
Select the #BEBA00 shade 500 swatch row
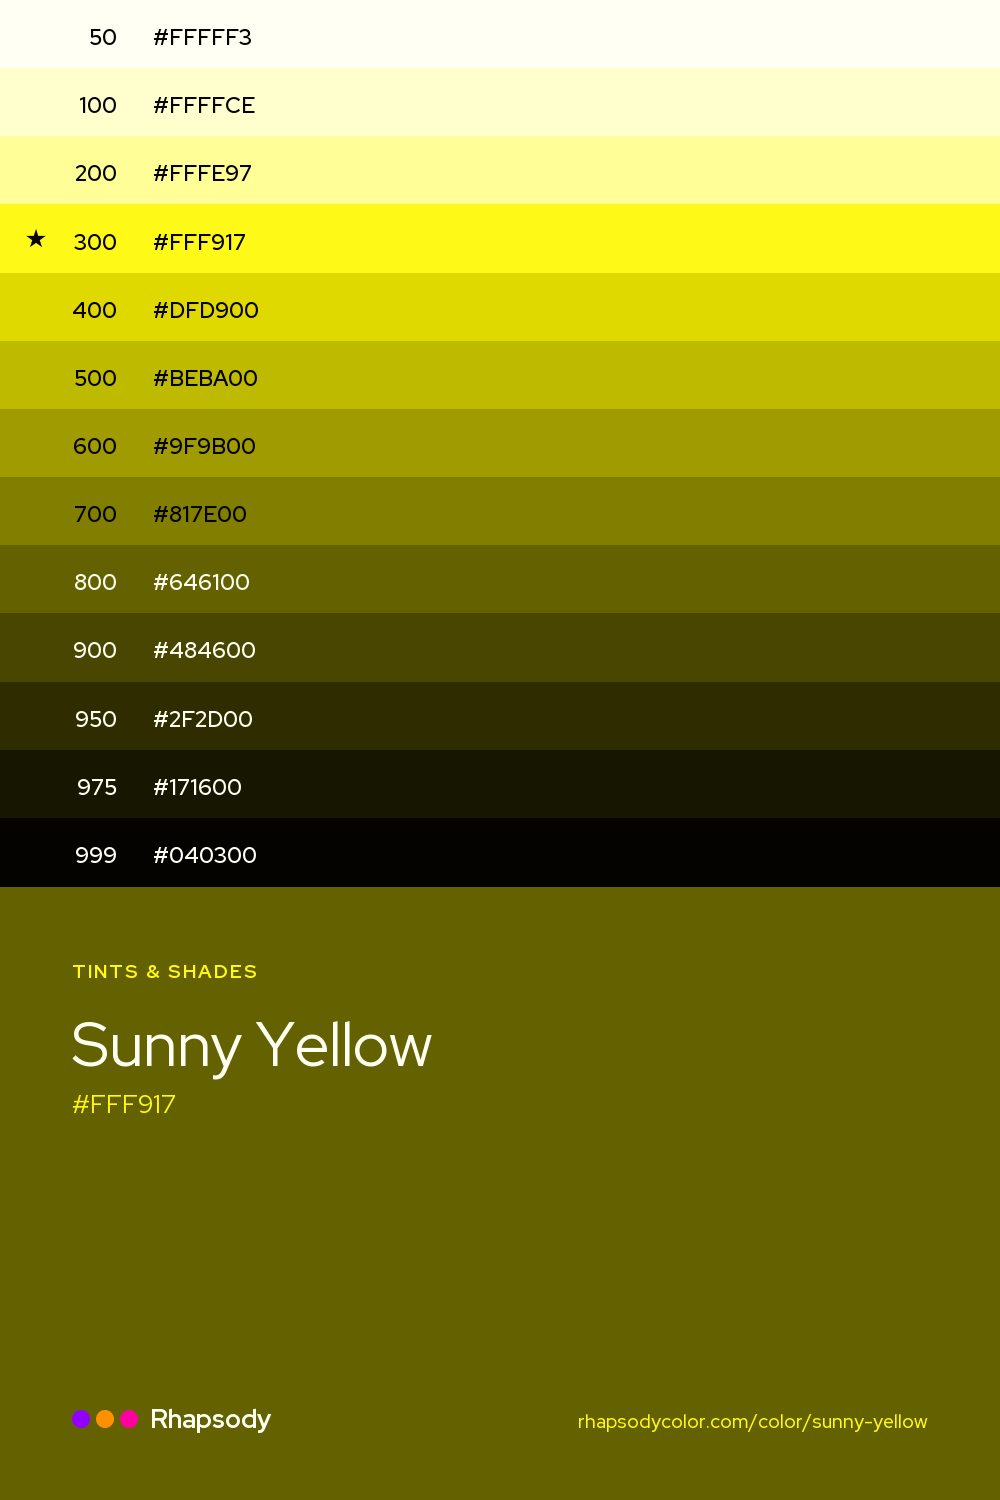[500, 375]
